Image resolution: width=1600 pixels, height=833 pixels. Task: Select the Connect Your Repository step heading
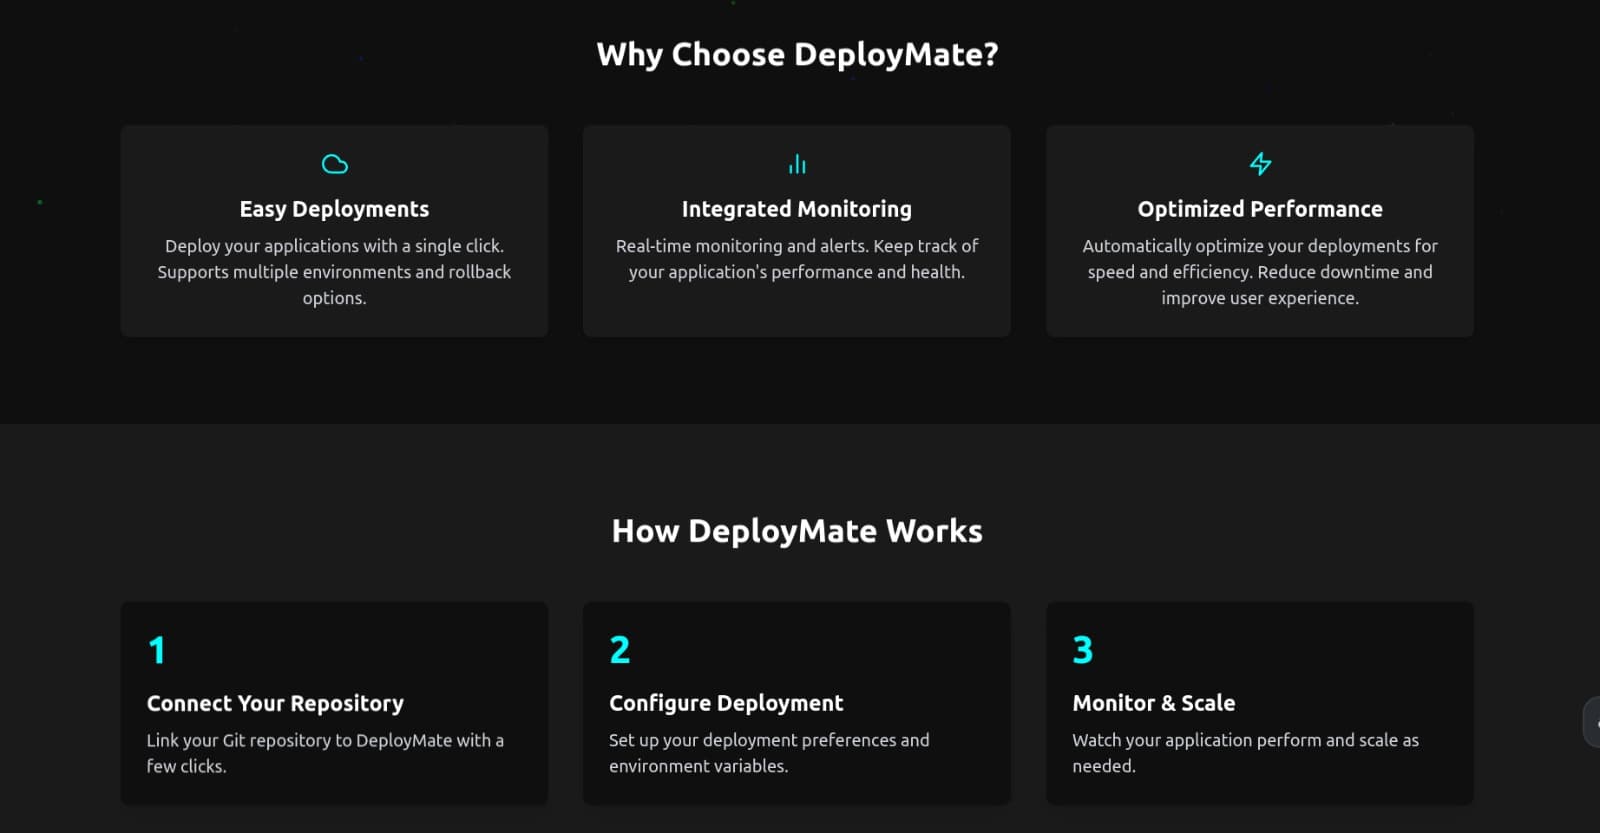(275, 703)
